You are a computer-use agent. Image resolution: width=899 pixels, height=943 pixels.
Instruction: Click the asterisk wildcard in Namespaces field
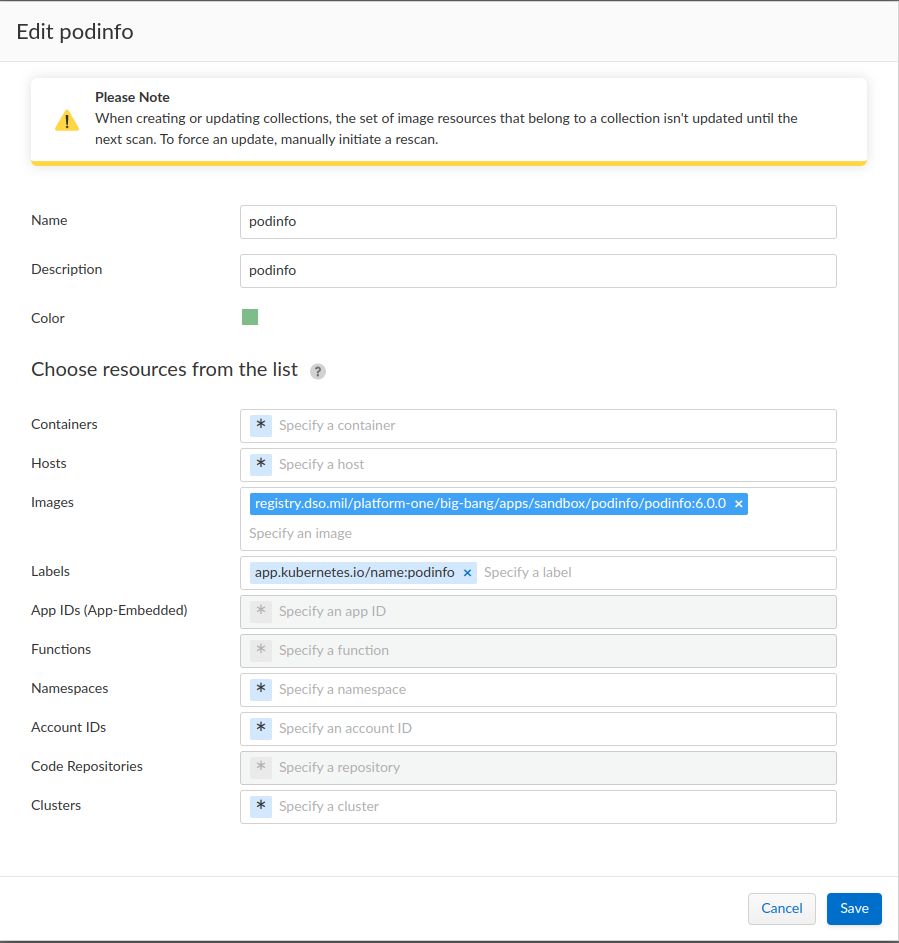click(261, 689)
